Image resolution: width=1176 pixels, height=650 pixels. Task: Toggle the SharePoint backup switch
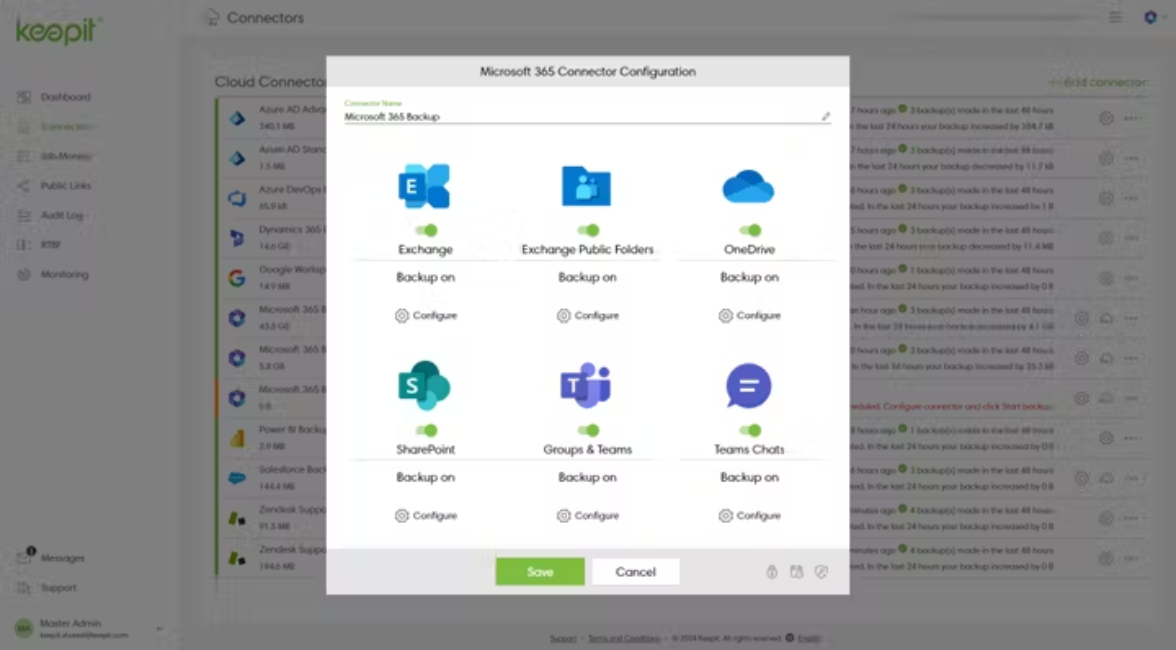426,430
